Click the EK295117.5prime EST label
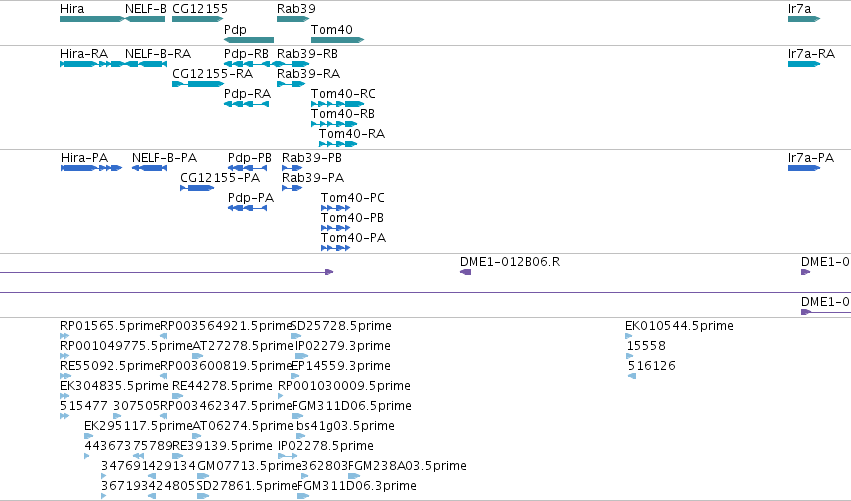 coord(138,426)
